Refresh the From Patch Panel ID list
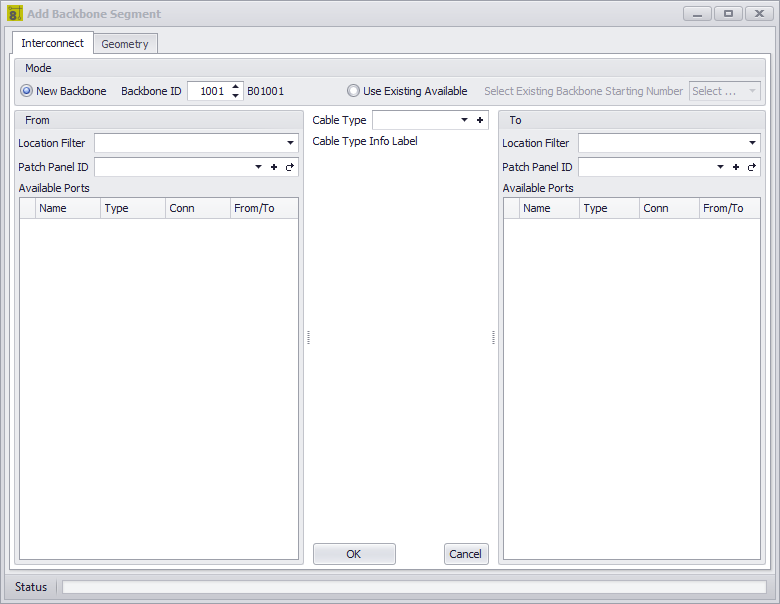This screenshot has height=604, width=780. 290,167
